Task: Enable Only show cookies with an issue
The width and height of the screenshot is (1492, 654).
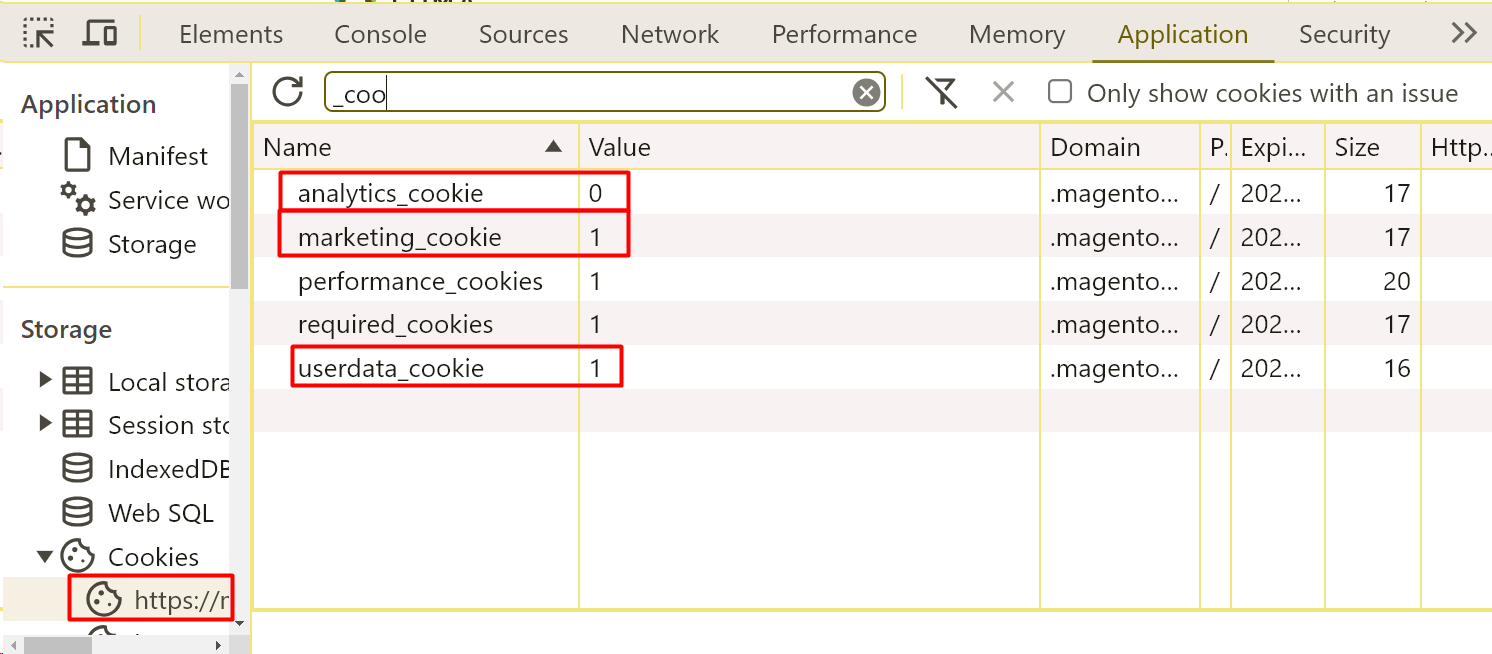Action: click(1060, 93)
